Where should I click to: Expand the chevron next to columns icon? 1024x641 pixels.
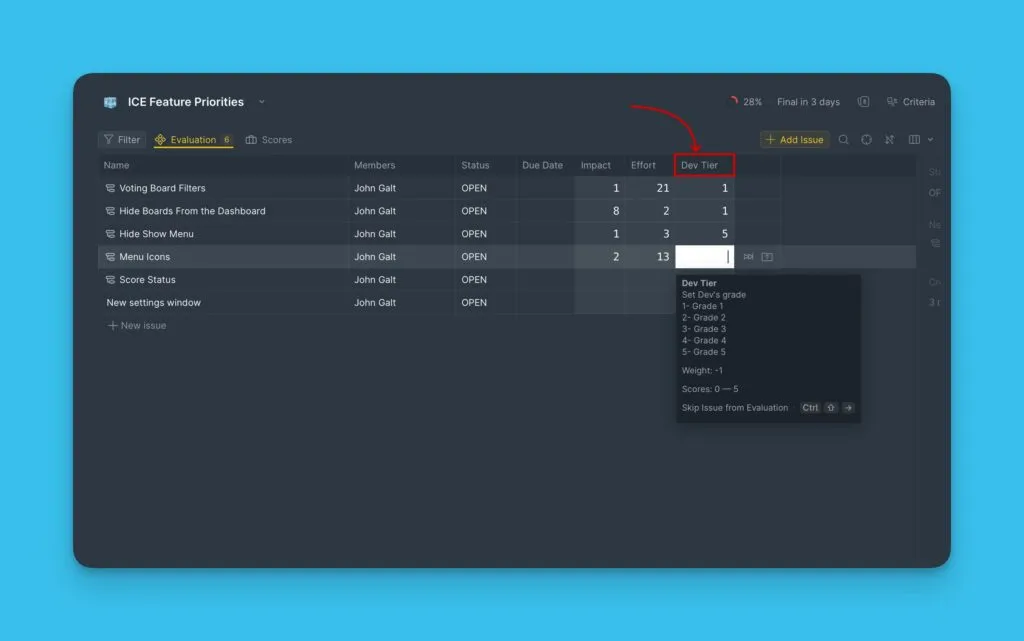point(930,140)
